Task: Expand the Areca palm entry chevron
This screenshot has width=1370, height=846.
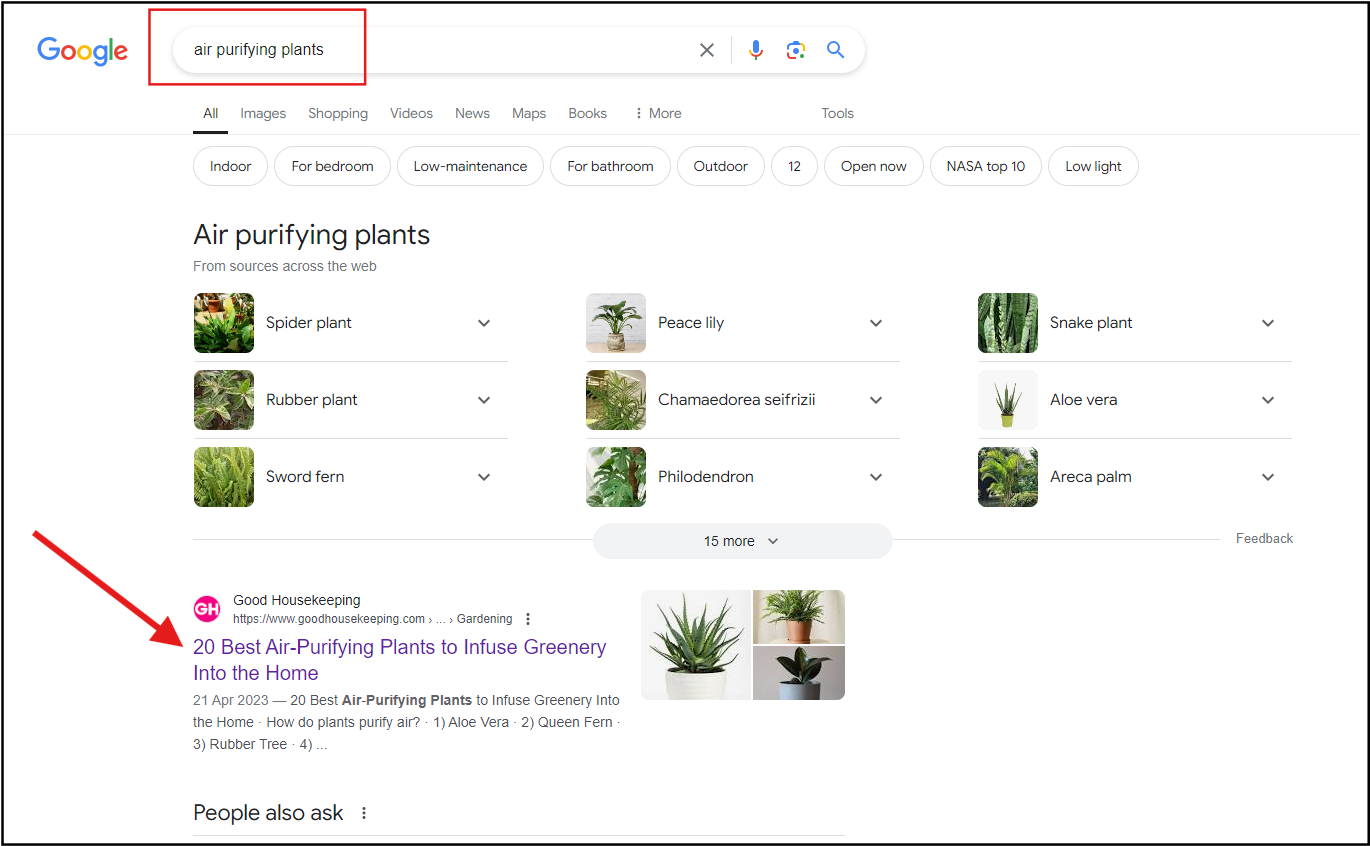Action: tap(1268, 477)
